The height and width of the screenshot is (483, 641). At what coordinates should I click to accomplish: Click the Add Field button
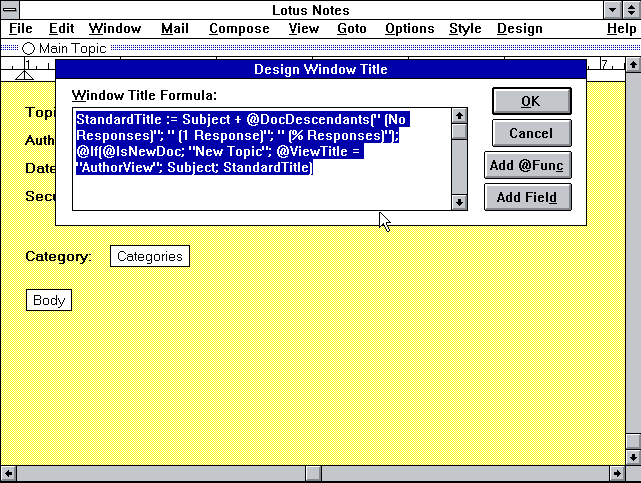[x=530, y=197]
